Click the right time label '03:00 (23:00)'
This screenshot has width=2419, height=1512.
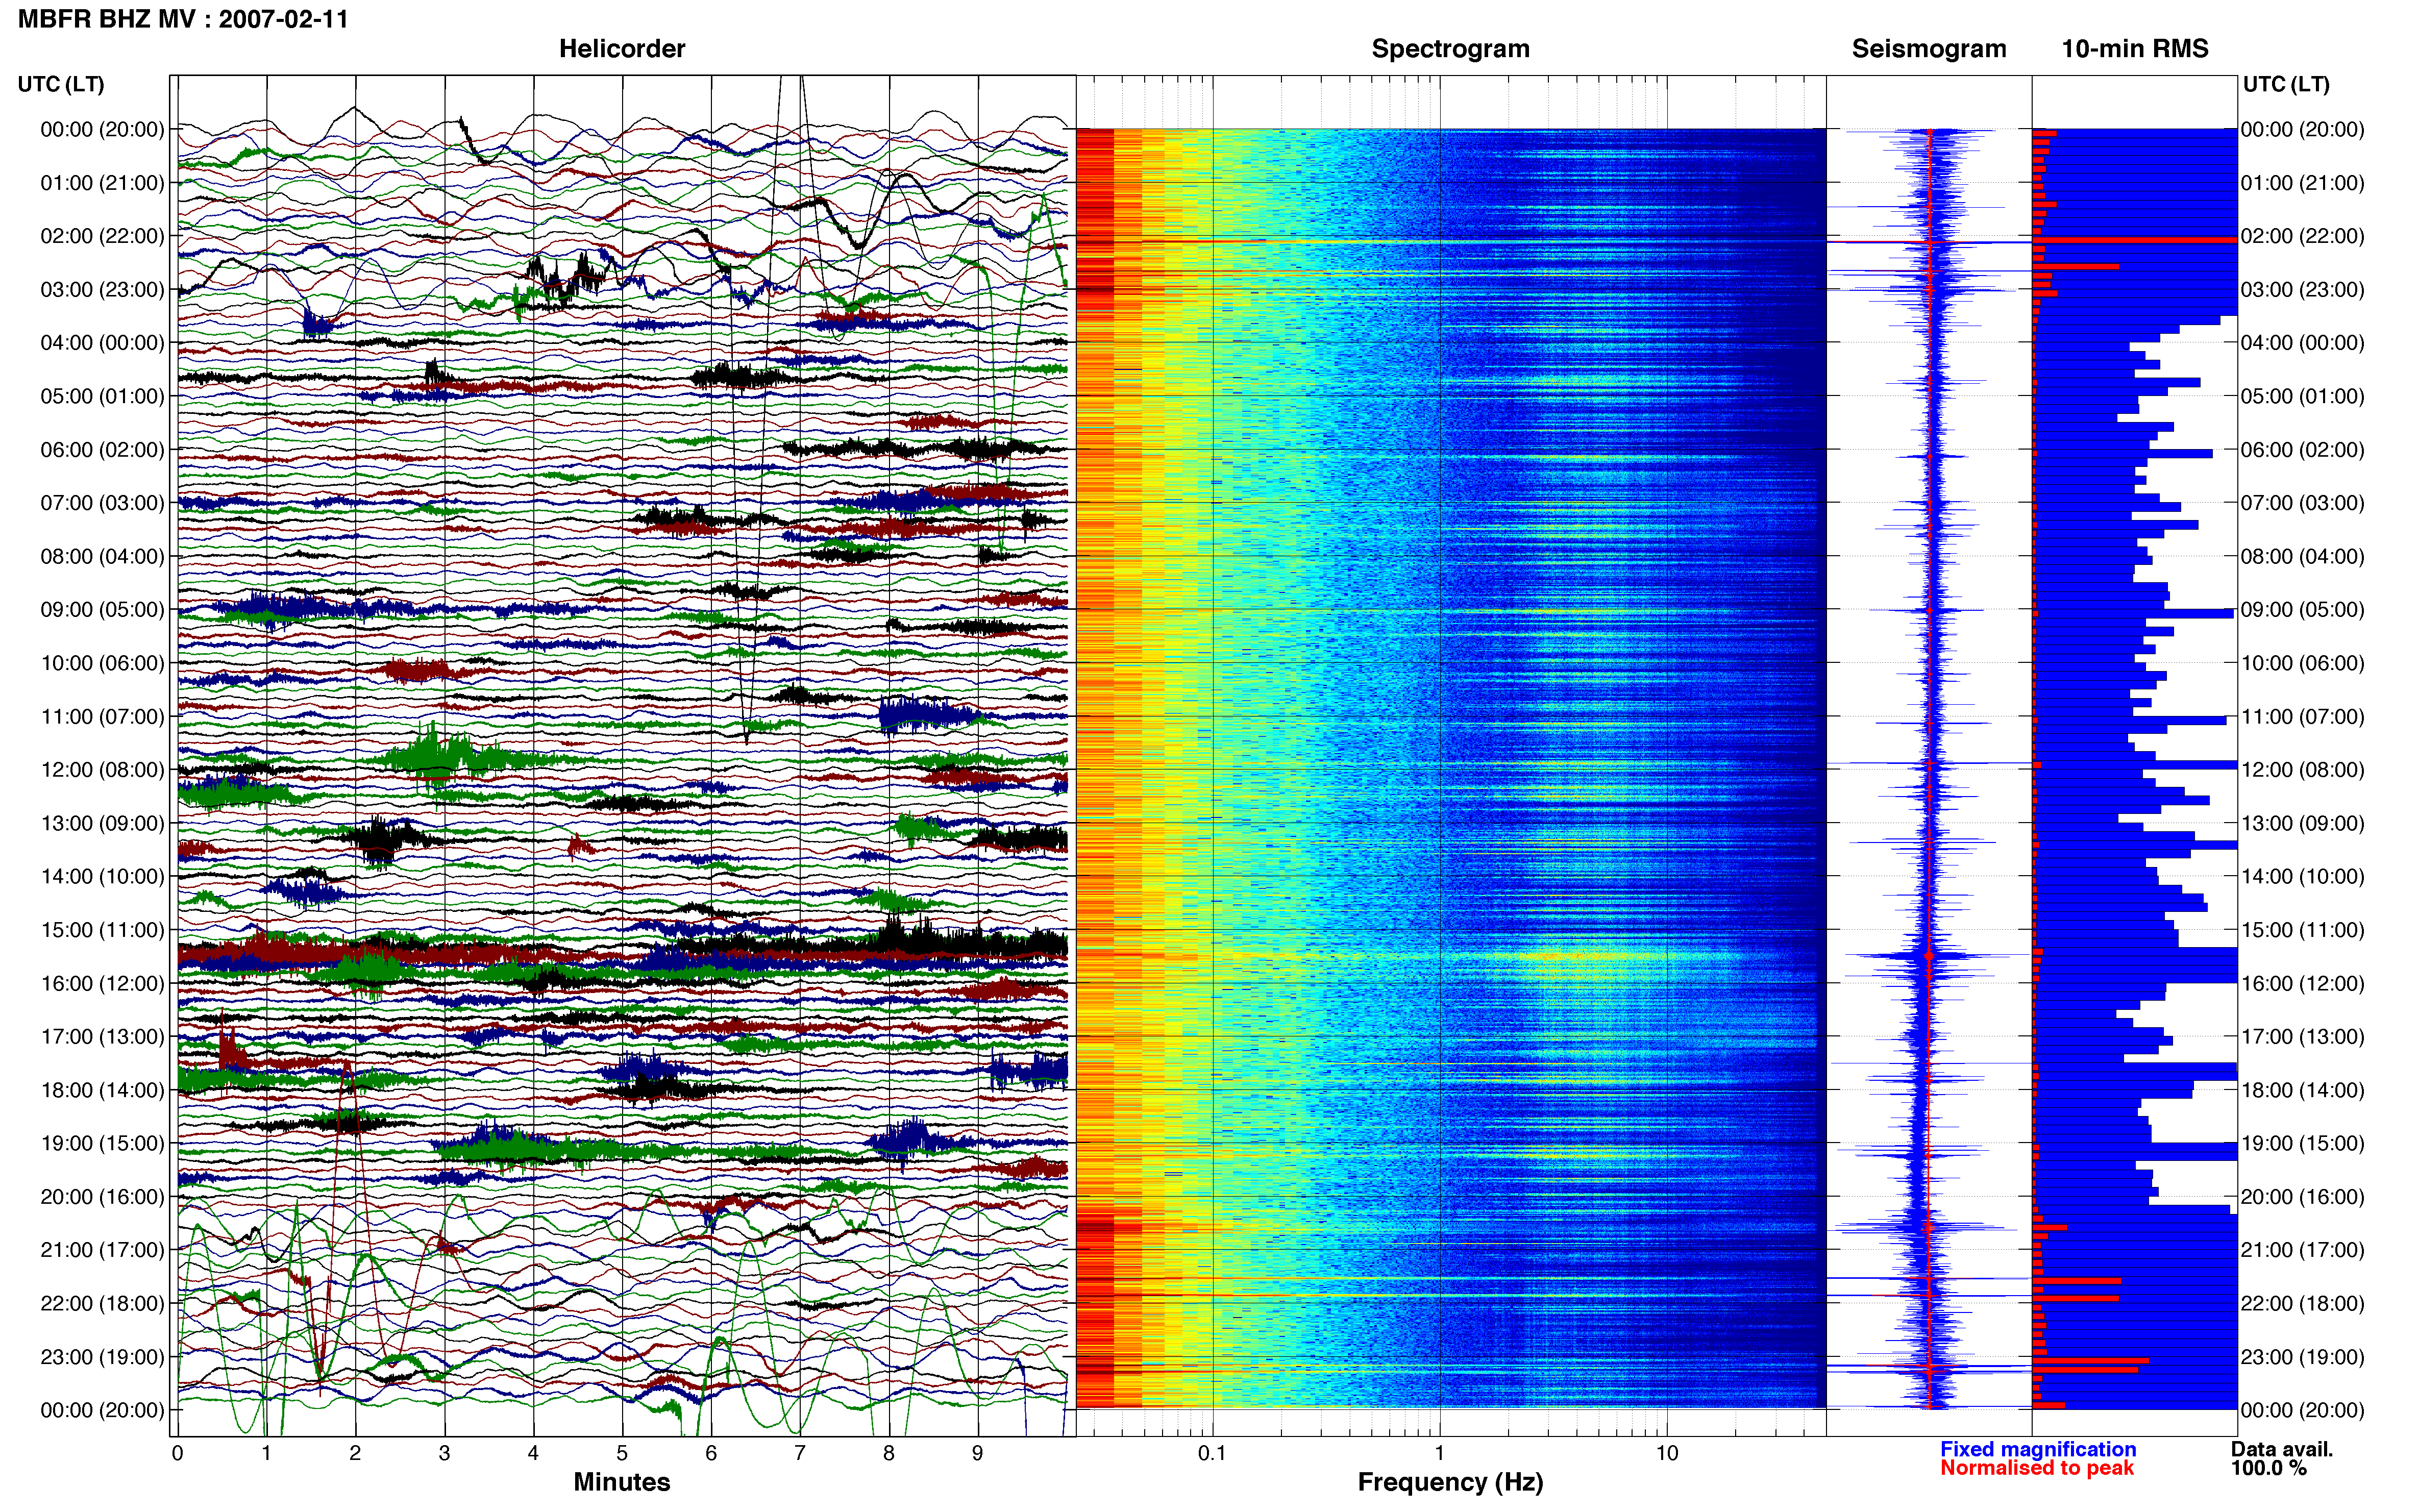click(2302, 289)
